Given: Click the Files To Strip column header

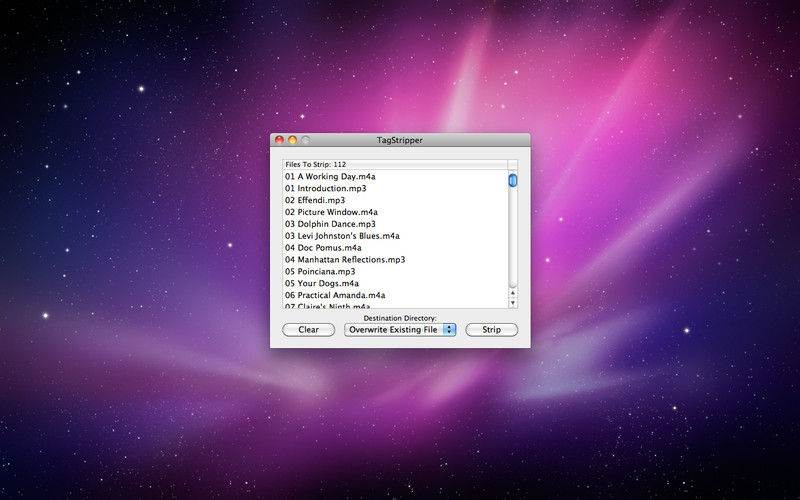Looking at the screenshot, I should (395, 164).
